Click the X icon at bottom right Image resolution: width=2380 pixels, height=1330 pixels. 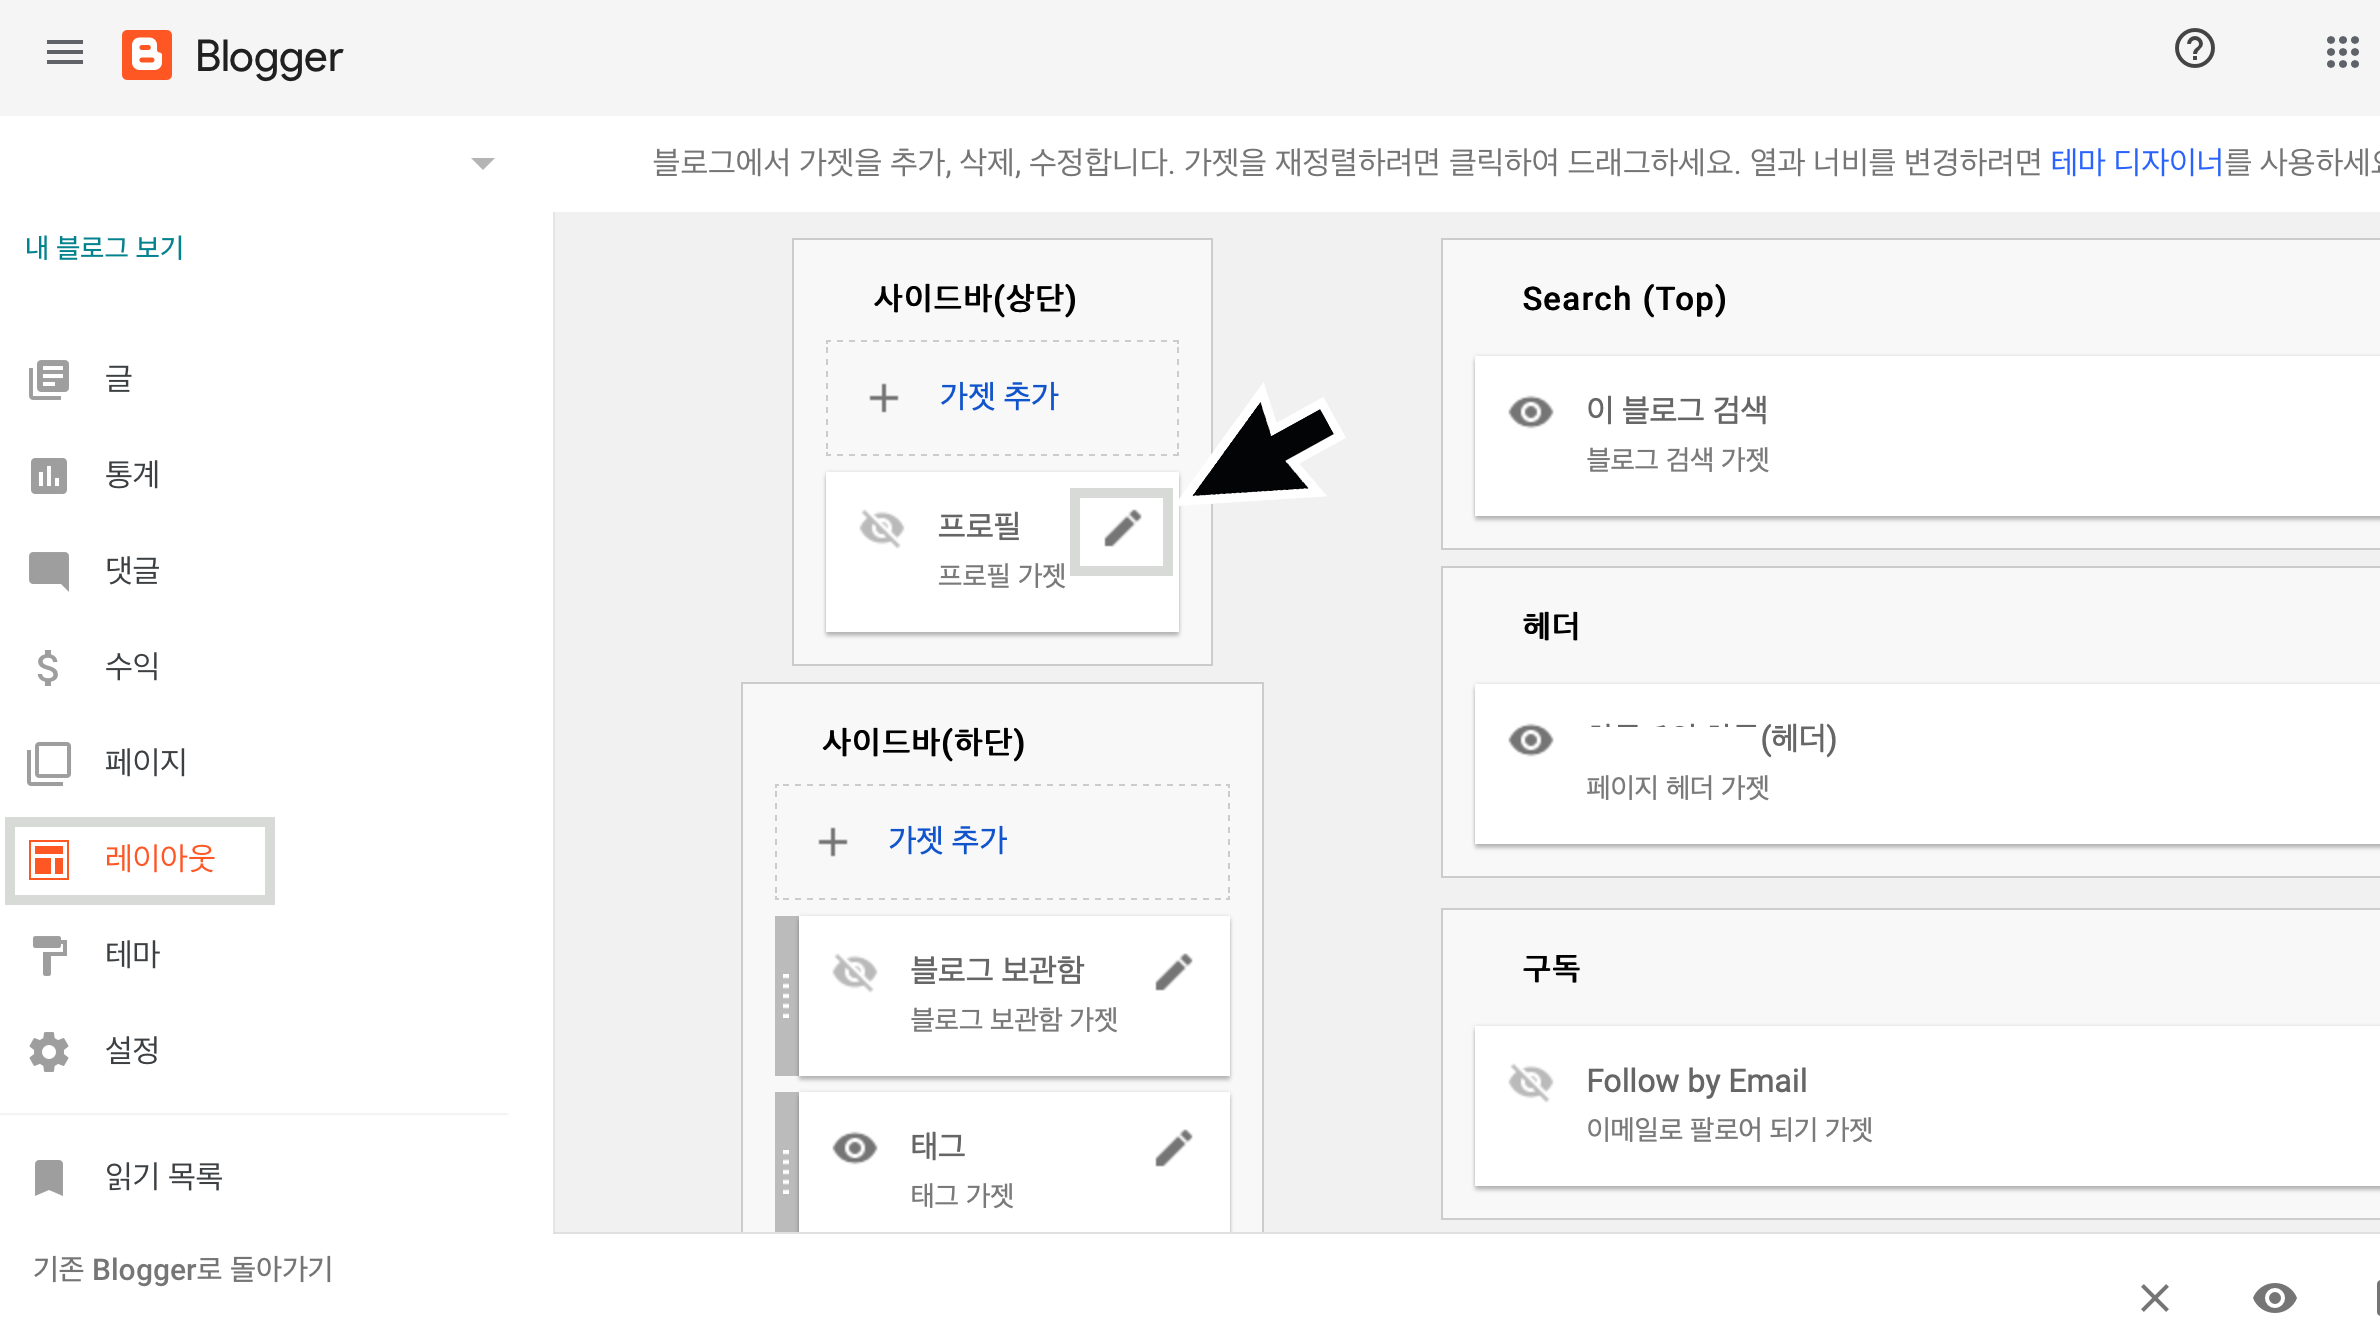point(2155,1297)
